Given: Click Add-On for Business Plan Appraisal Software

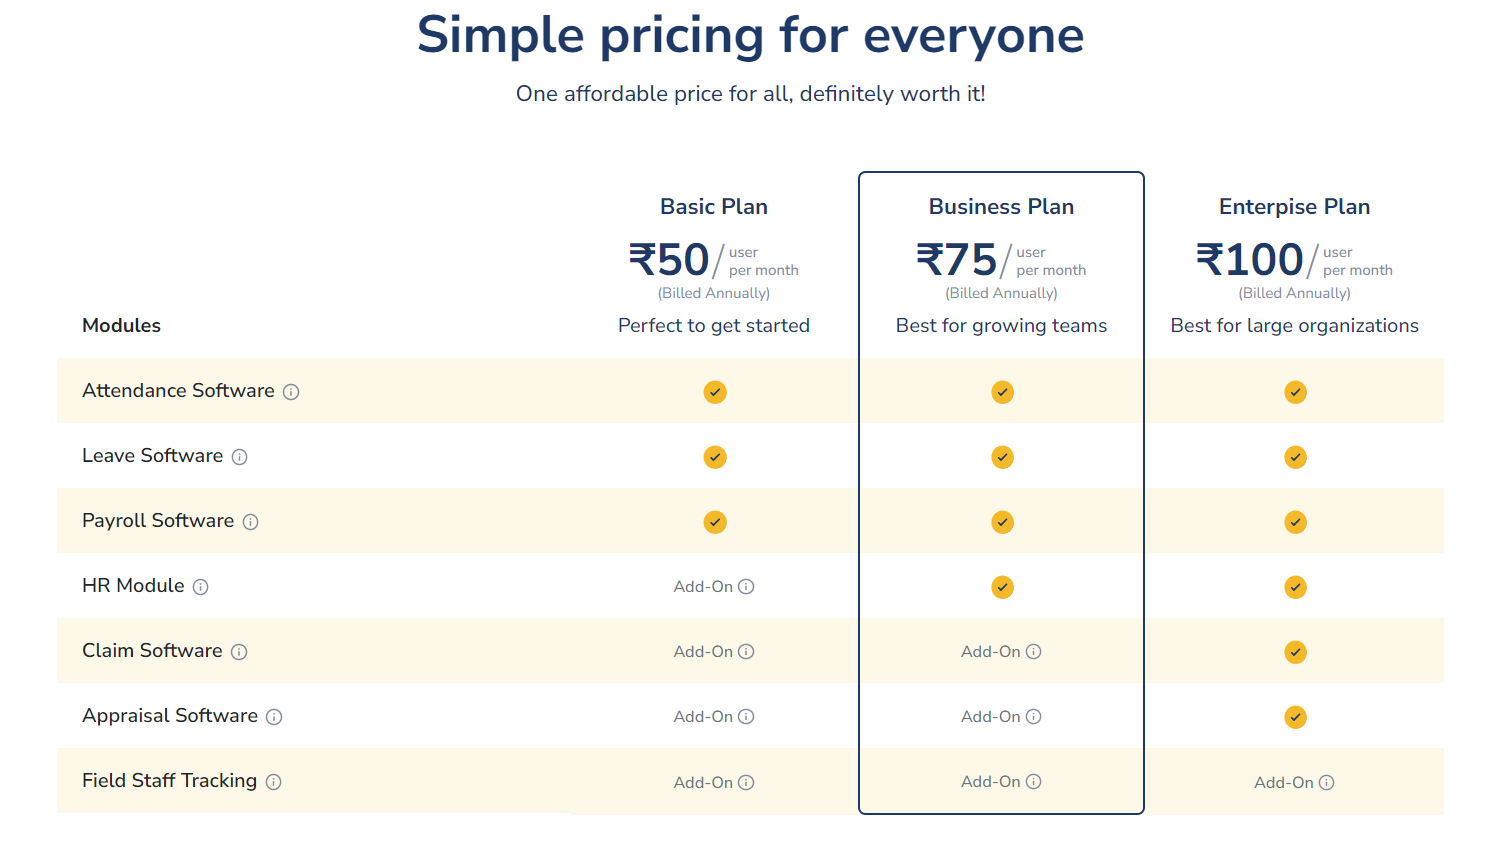Looking at the screenshot, I should (x=990, y=717).
